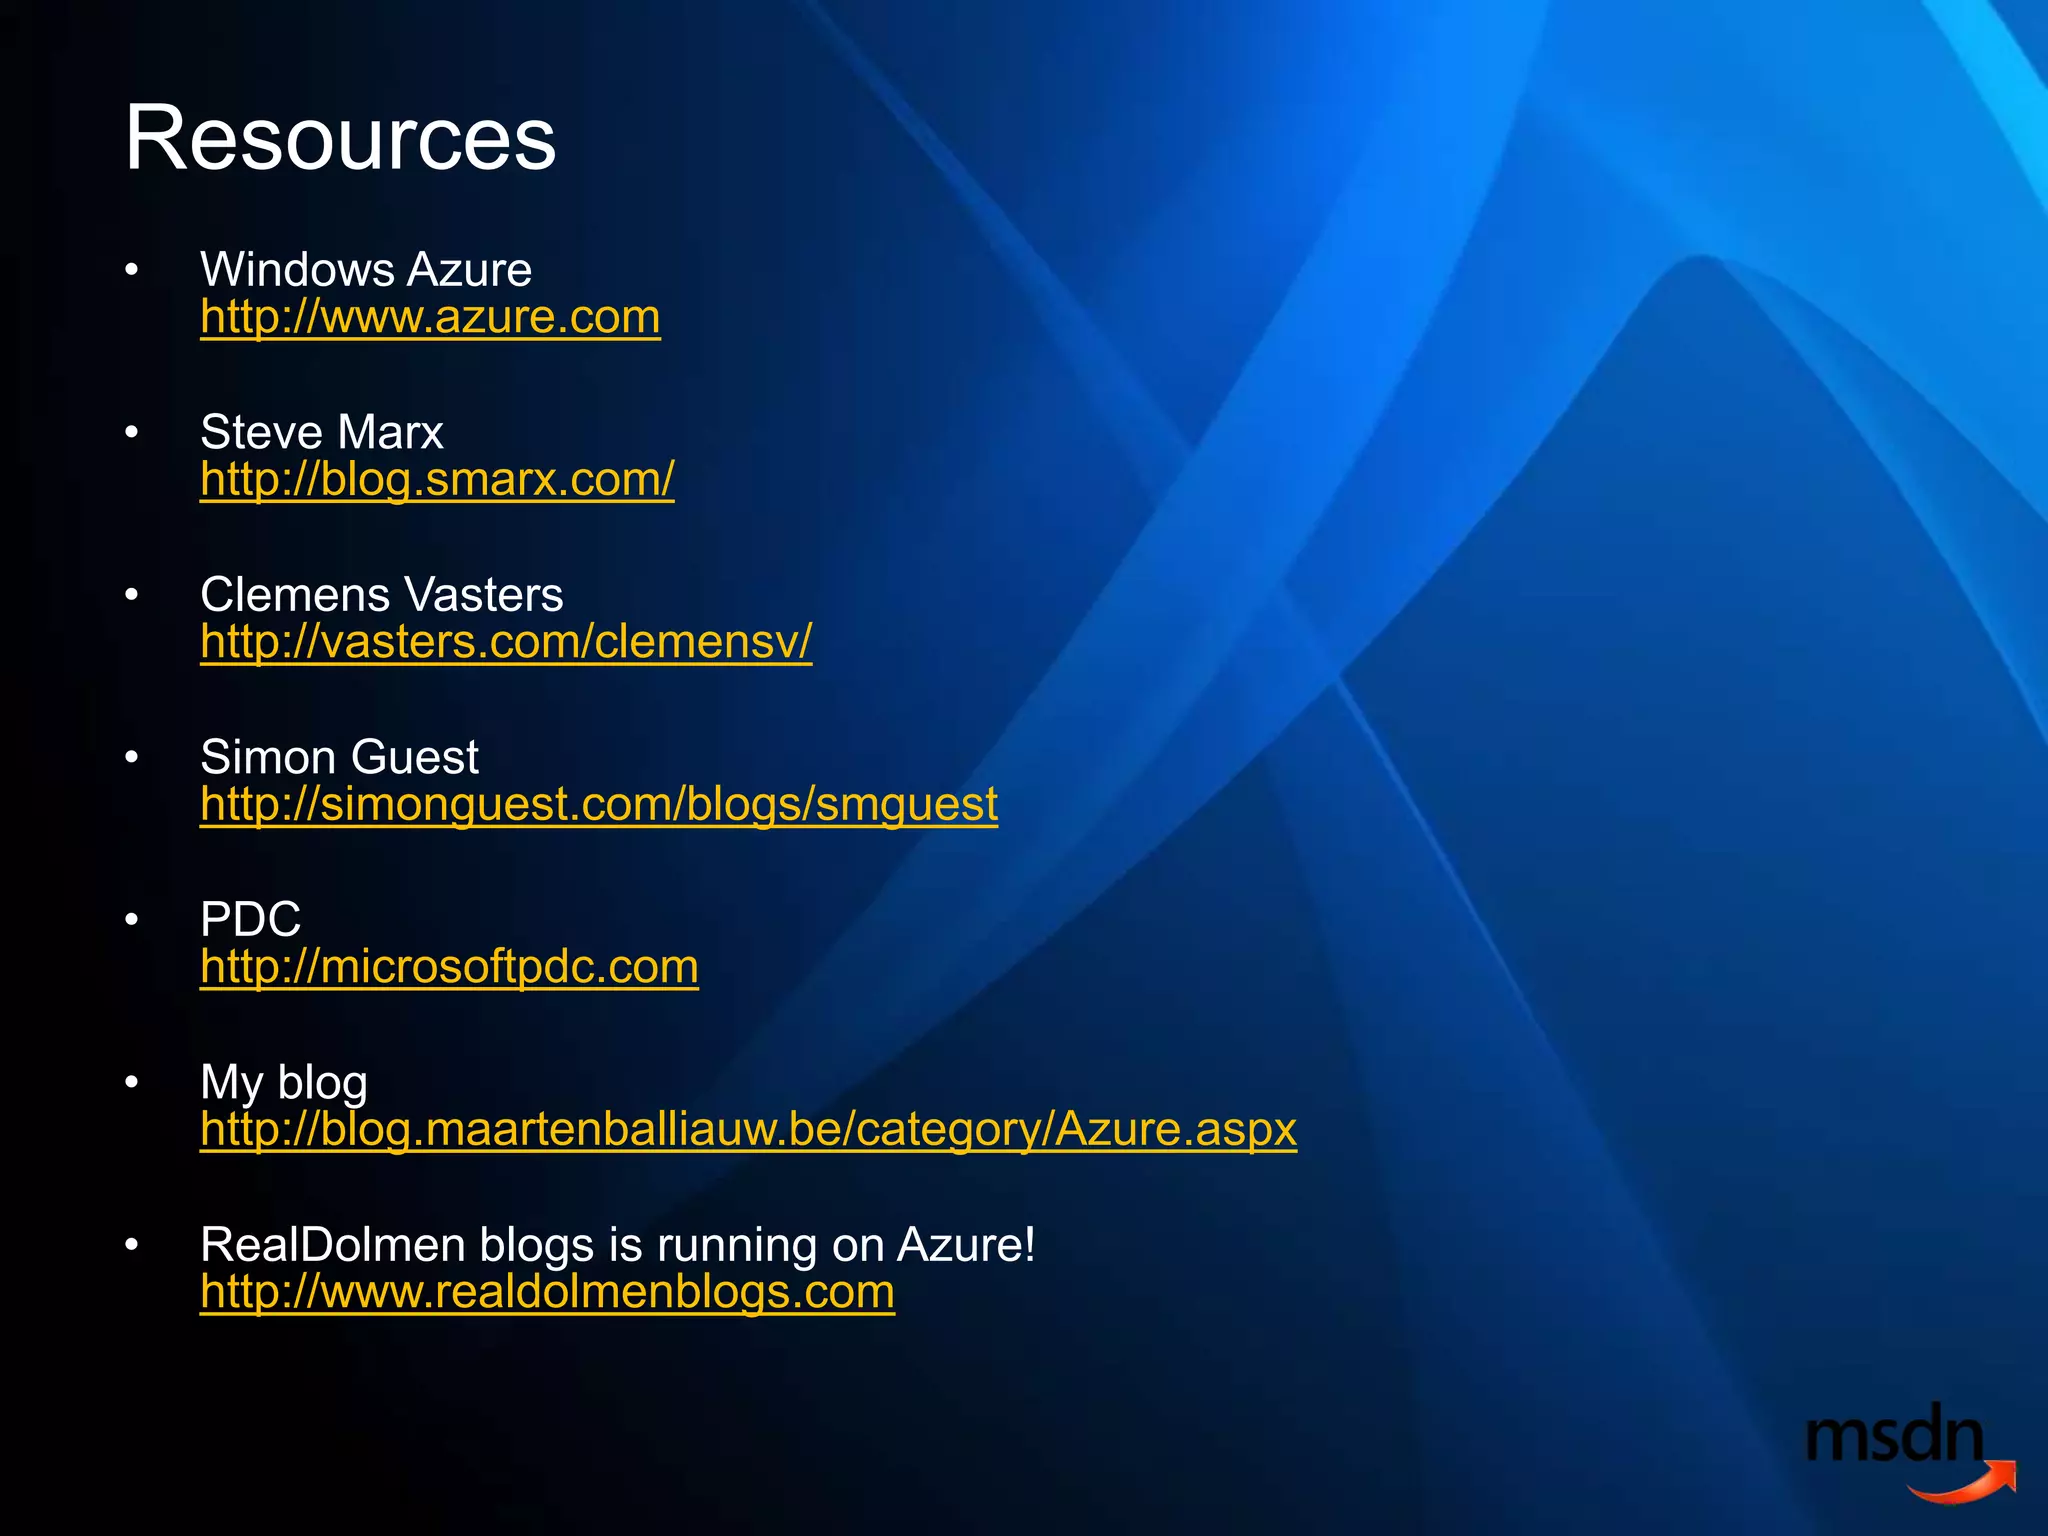Click the 'Steve Marx' bullet text
Viewport: 2048px width, 1536px height.
coord(321,433)
